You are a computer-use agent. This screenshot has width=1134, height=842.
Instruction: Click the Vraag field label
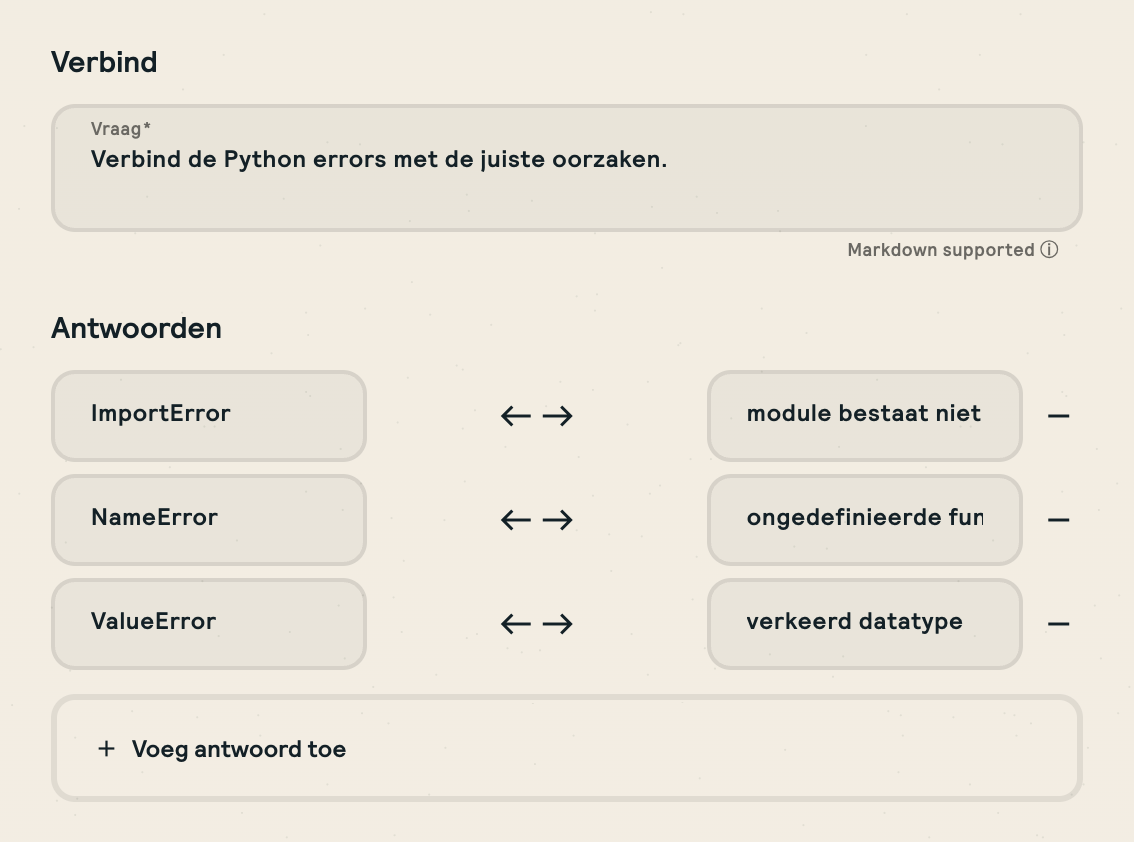[x=120, y=129]
